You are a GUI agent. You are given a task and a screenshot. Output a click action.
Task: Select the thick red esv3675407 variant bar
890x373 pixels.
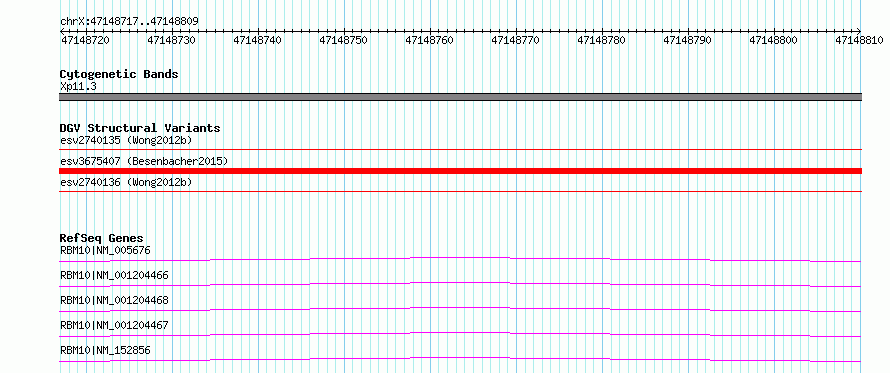tap(460, 171)
